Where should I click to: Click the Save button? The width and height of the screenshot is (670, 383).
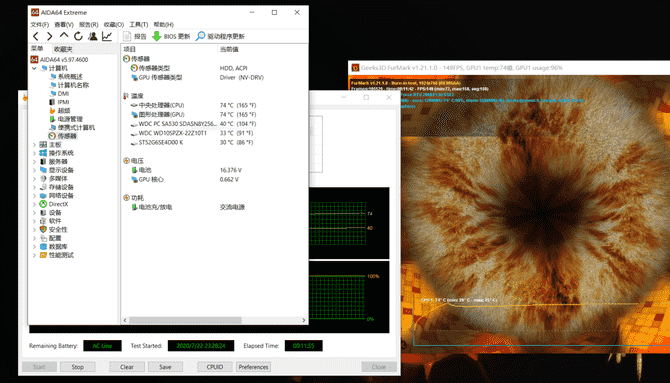tap(165, 367)
